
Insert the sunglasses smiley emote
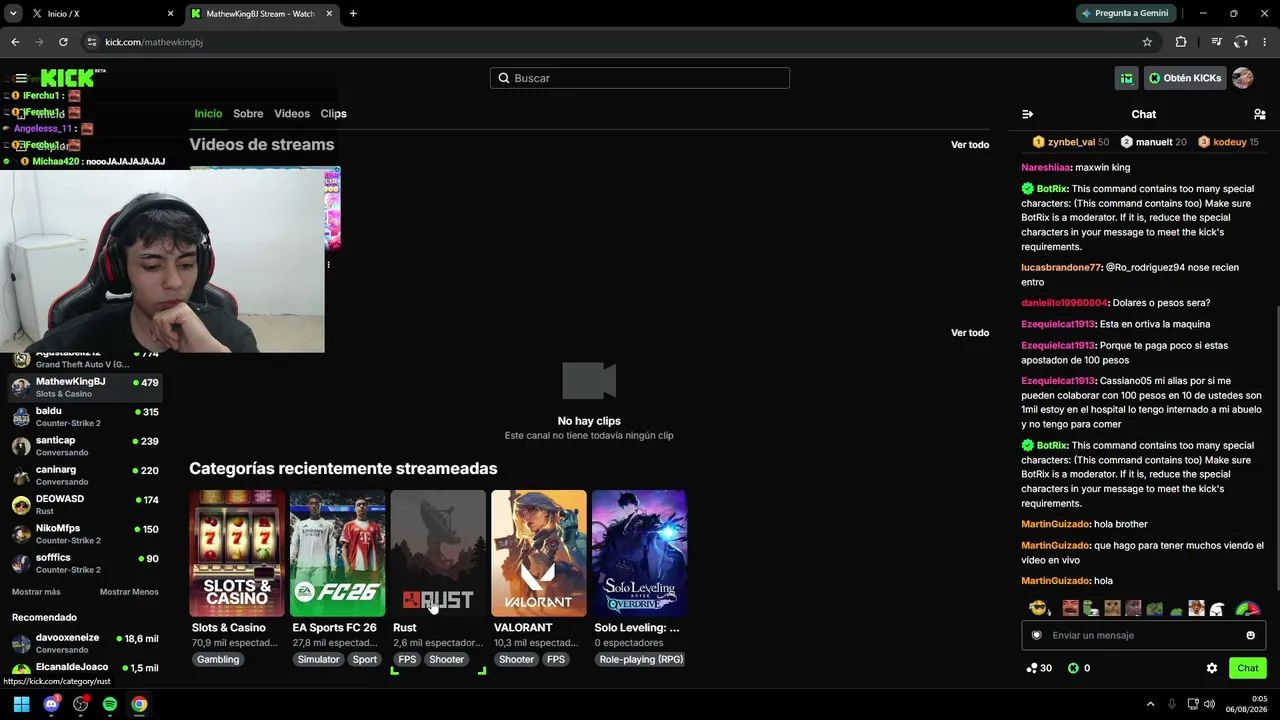pyautogui.click(x=1039, y=608)
